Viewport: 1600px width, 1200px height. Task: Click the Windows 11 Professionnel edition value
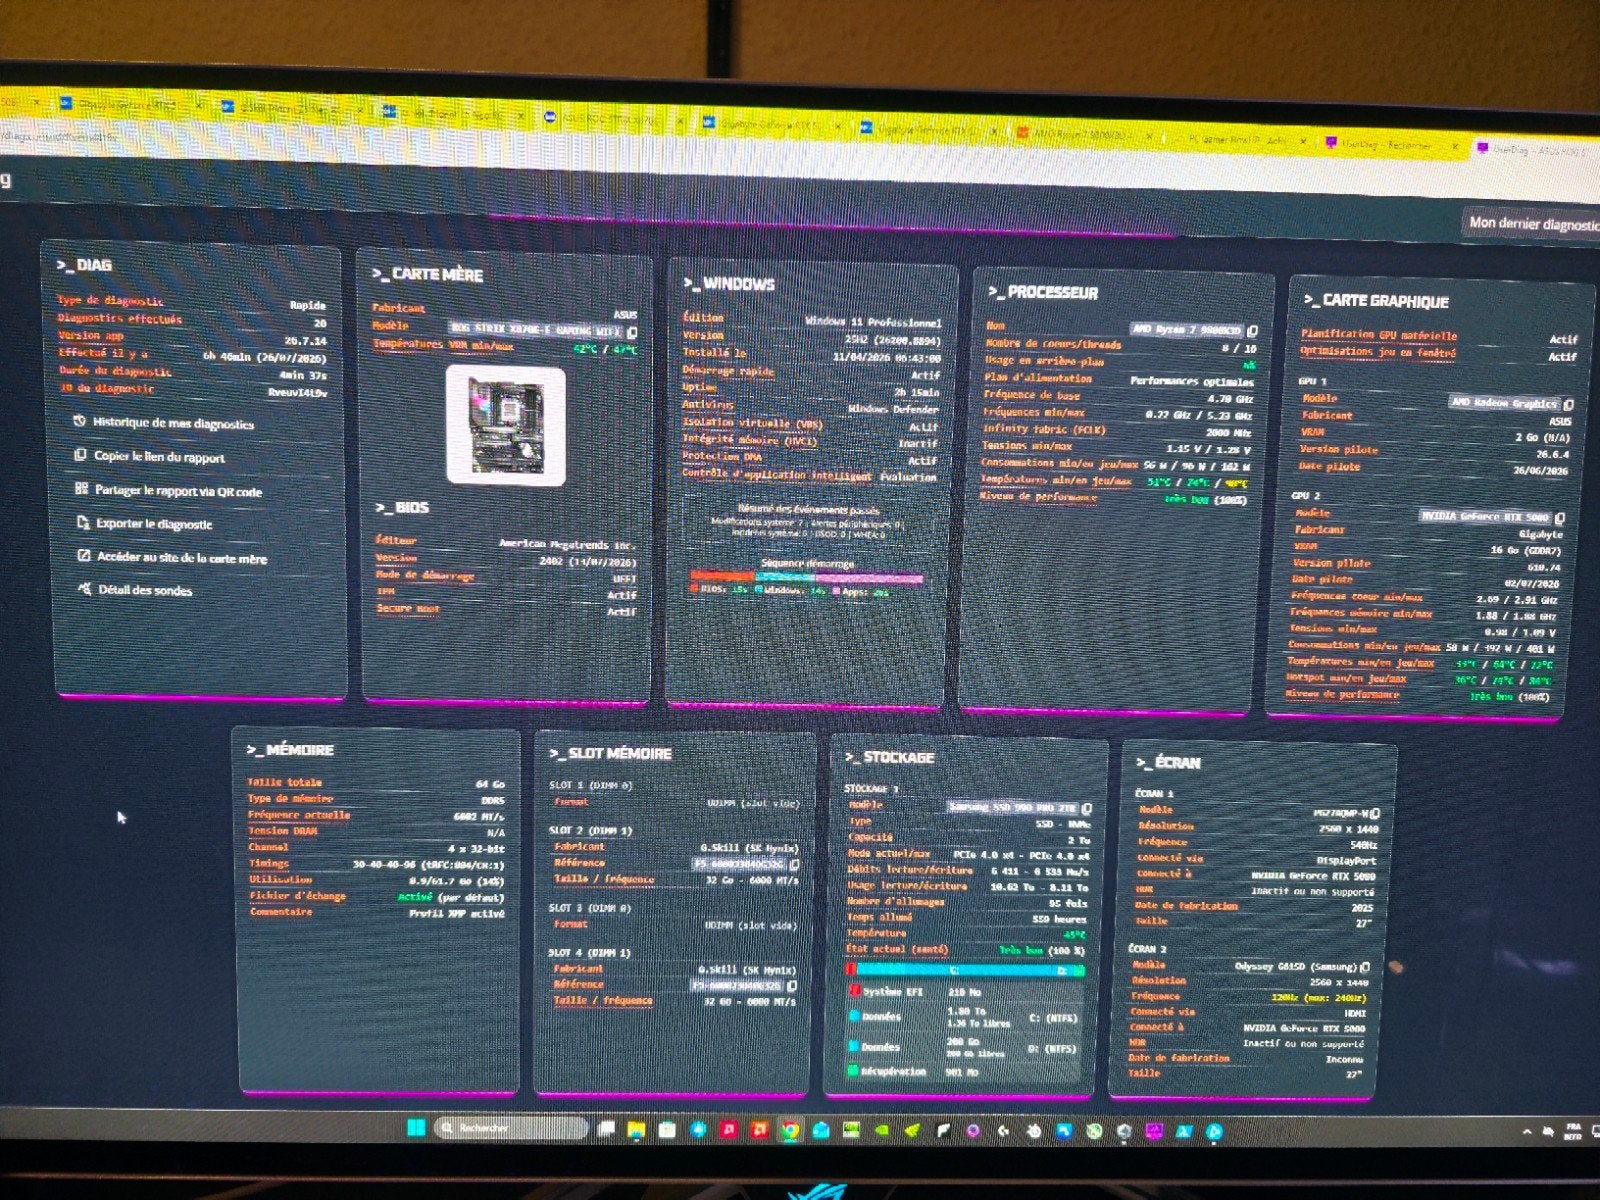pyautogui.click(x=873, y=323)
